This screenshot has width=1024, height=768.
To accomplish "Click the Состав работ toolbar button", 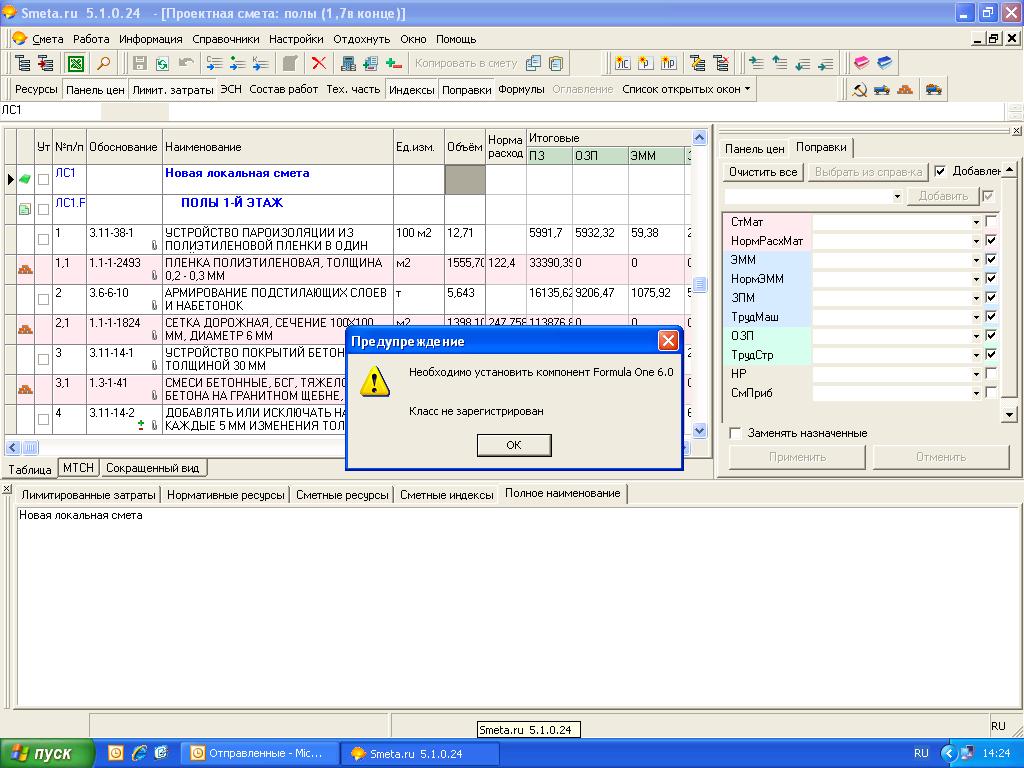I will [x=283, y=89].
